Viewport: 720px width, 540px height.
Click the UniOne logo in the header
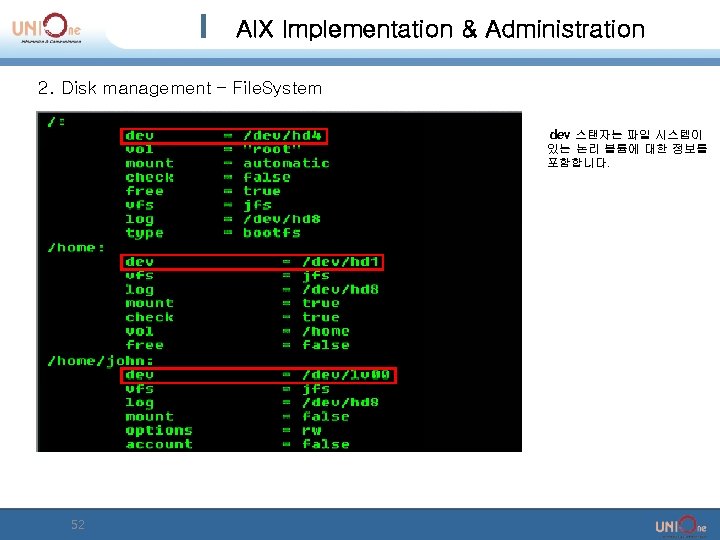click(x=46, y=28)
